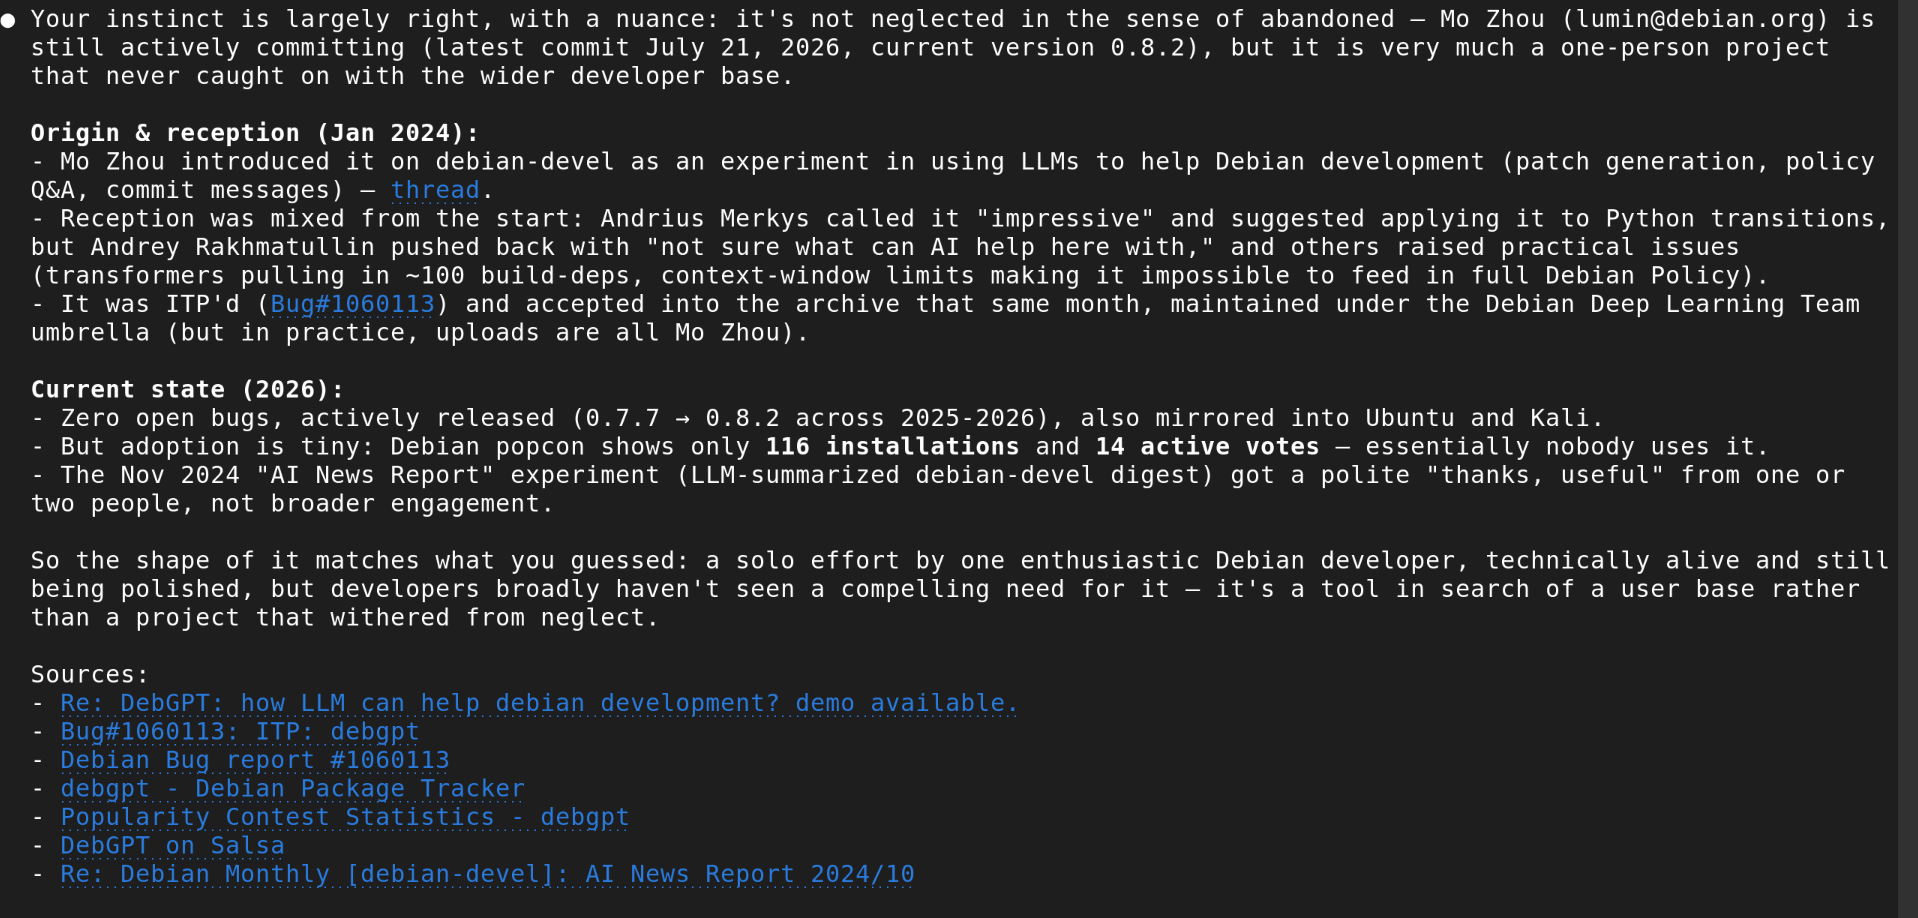
Task: Open "Popularity Contest Statistics - debgpt" link
Action: point(345,817)
